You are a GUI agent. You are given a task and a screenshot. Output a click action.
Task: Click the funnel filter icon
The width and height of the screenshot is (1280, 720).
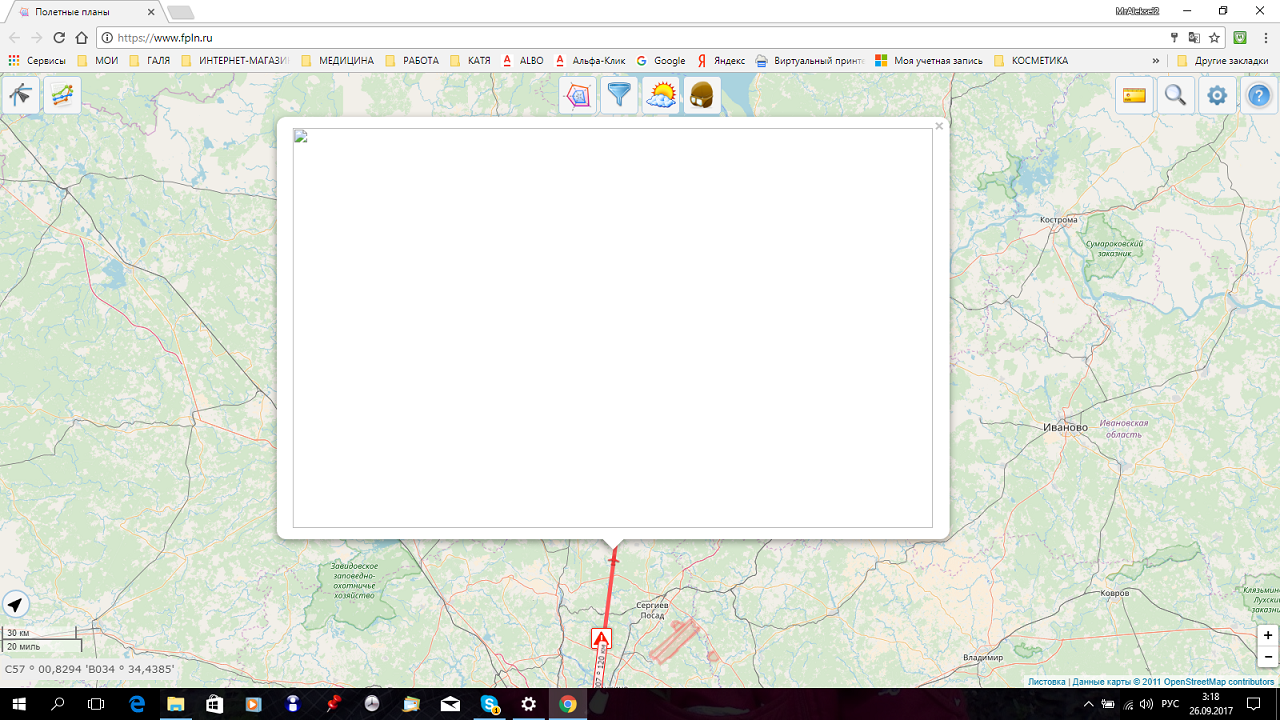pos(619,96)
